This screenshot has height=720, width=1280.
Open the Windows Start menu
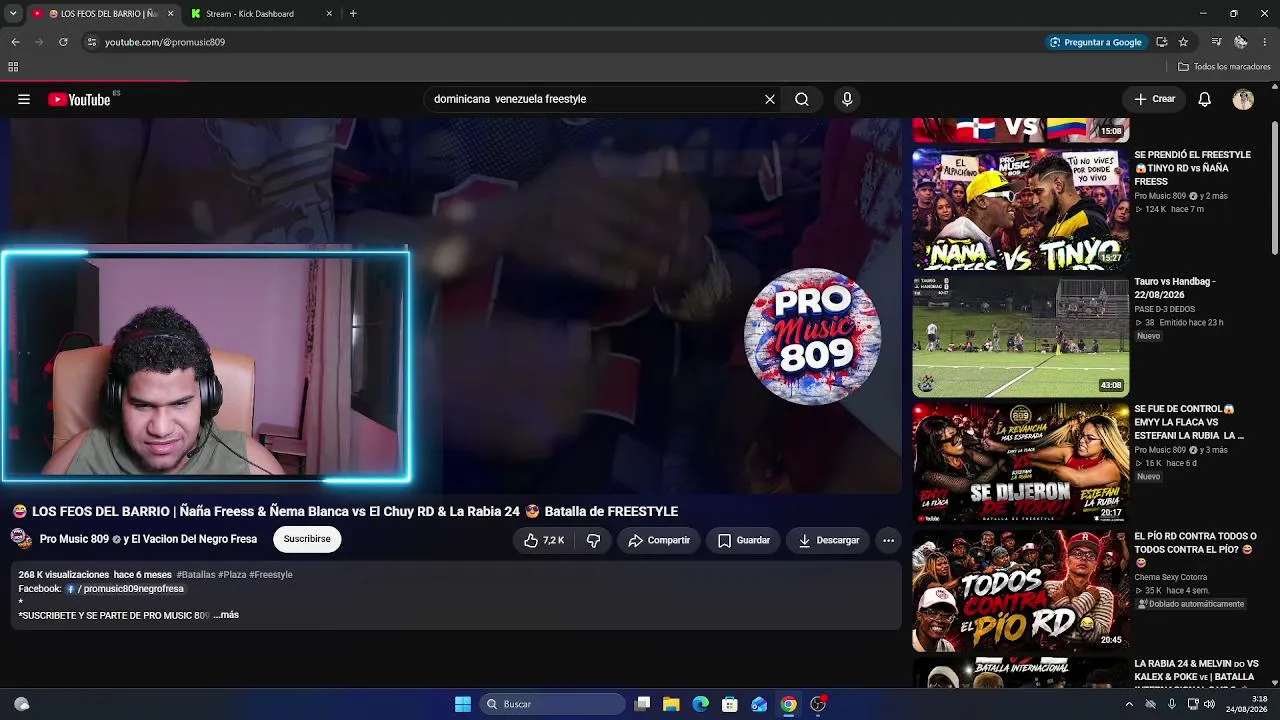(463, 704)
